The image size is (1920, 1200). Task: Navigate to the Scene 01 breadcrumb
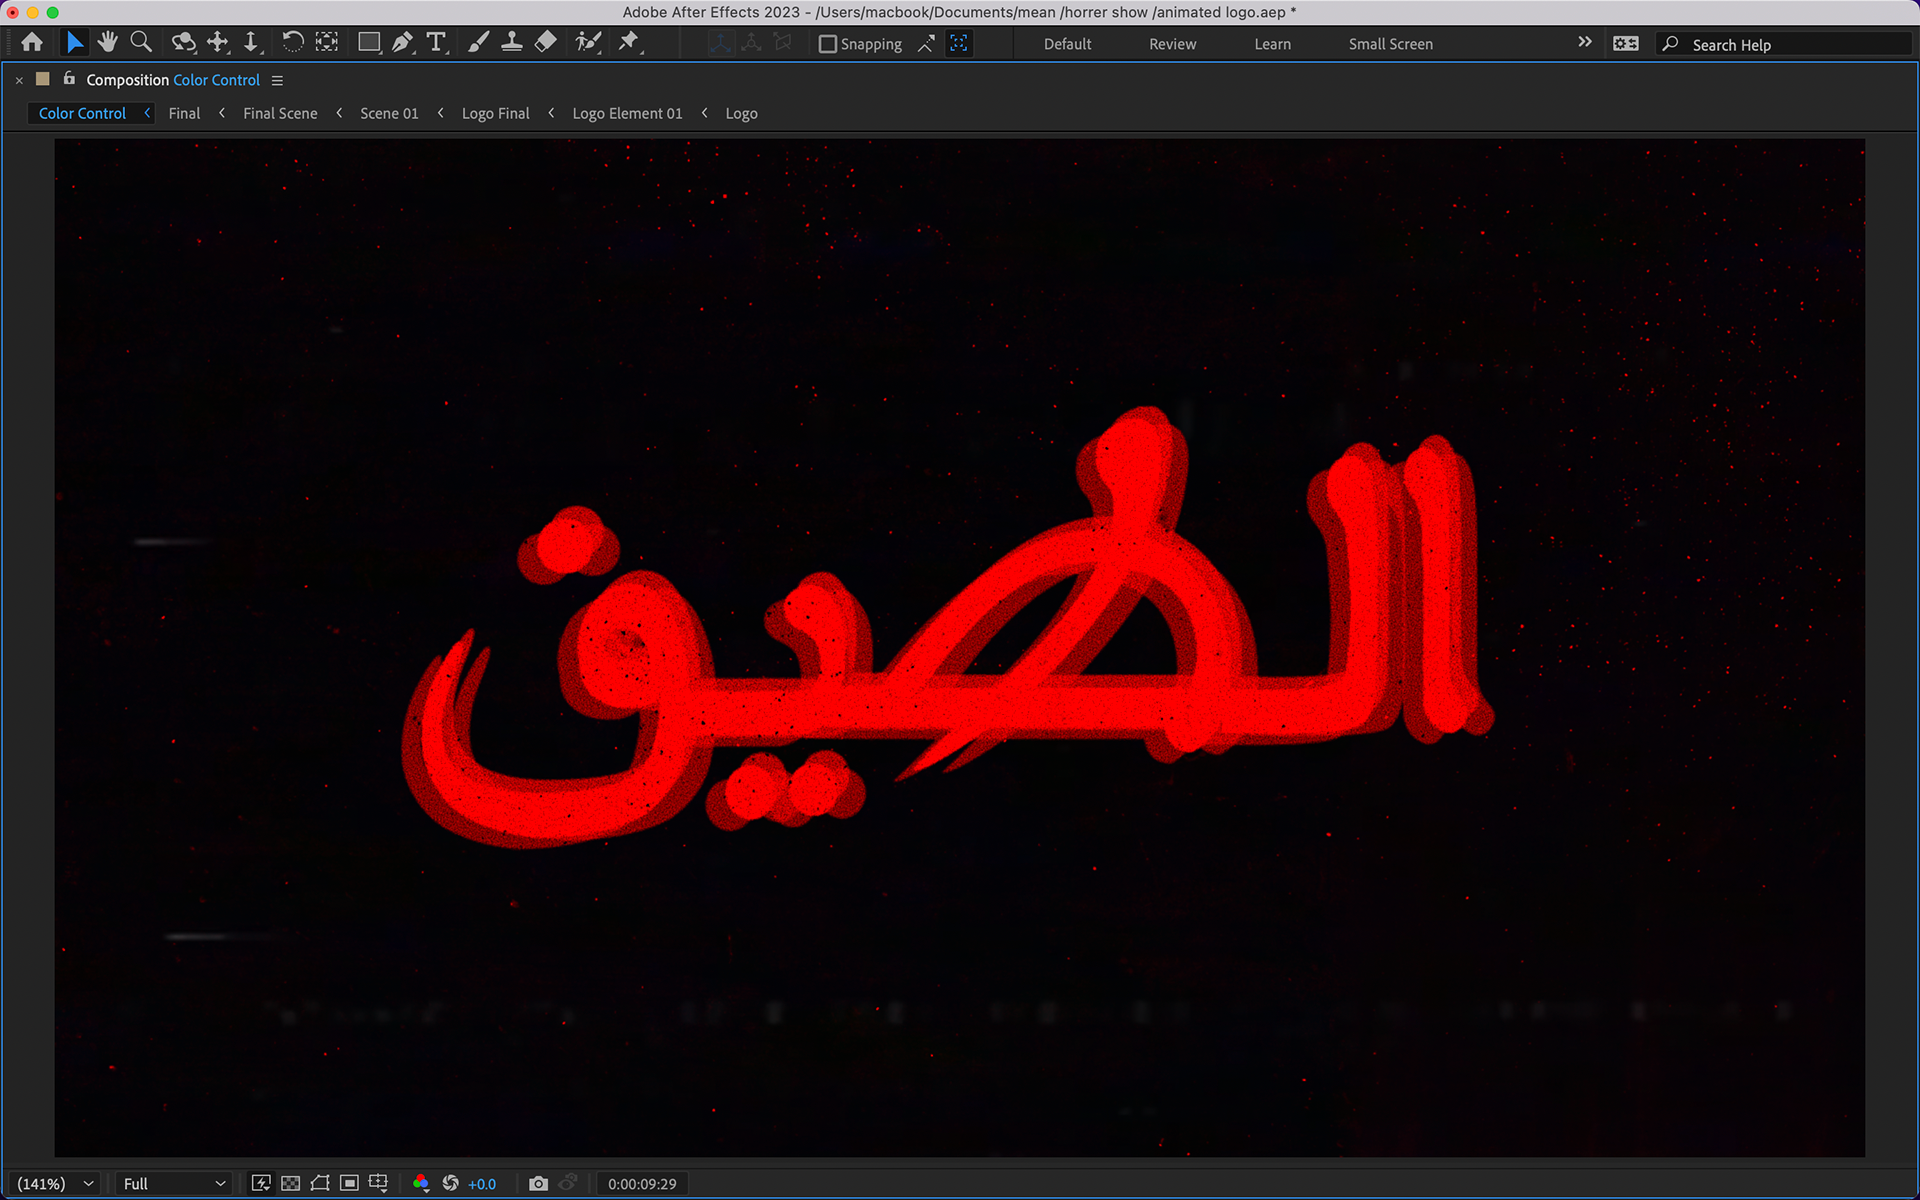[x=389, y=113]
